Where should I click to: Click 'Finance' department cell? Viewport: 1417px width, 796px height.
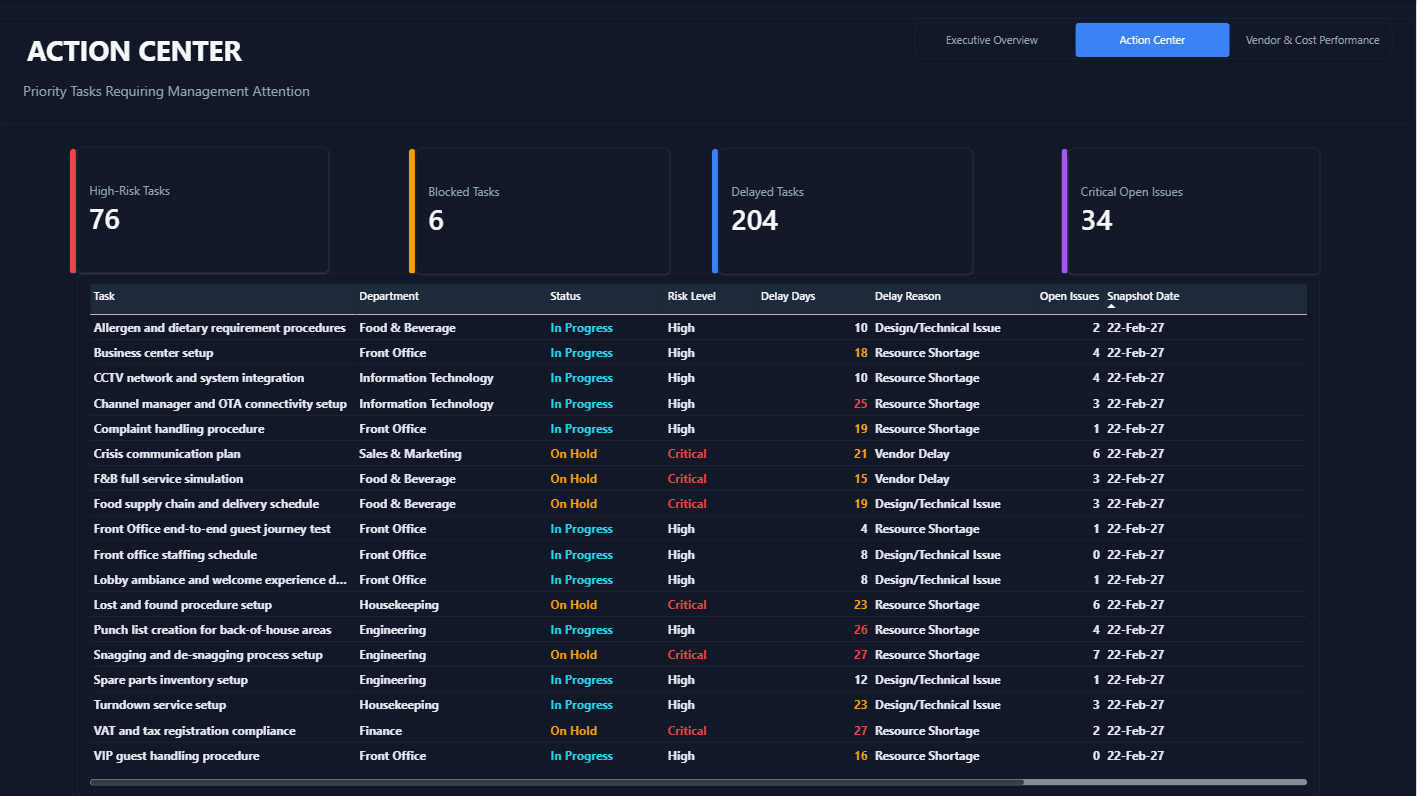pos(380,731)
